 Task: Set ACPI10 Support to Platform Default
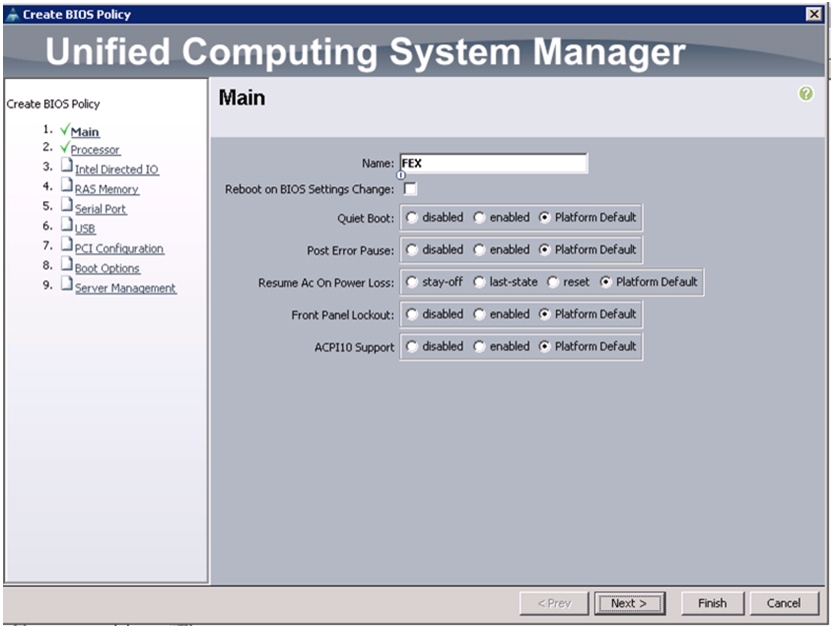click(x=544, y=347)
